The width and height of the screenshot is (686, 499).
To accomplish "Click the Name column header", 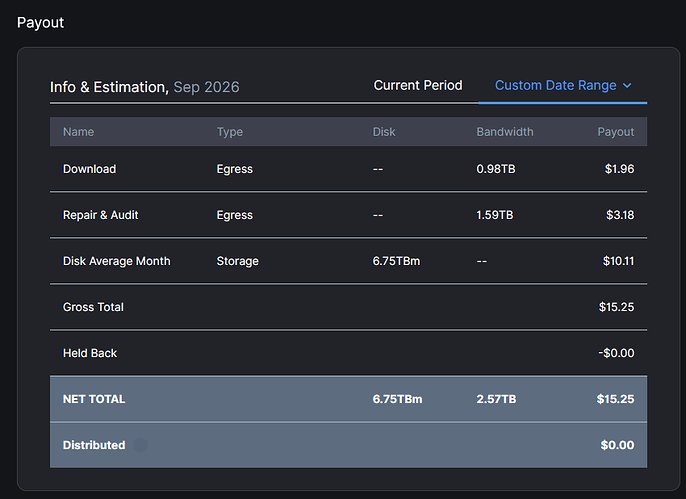I will [x=78, y=132].
